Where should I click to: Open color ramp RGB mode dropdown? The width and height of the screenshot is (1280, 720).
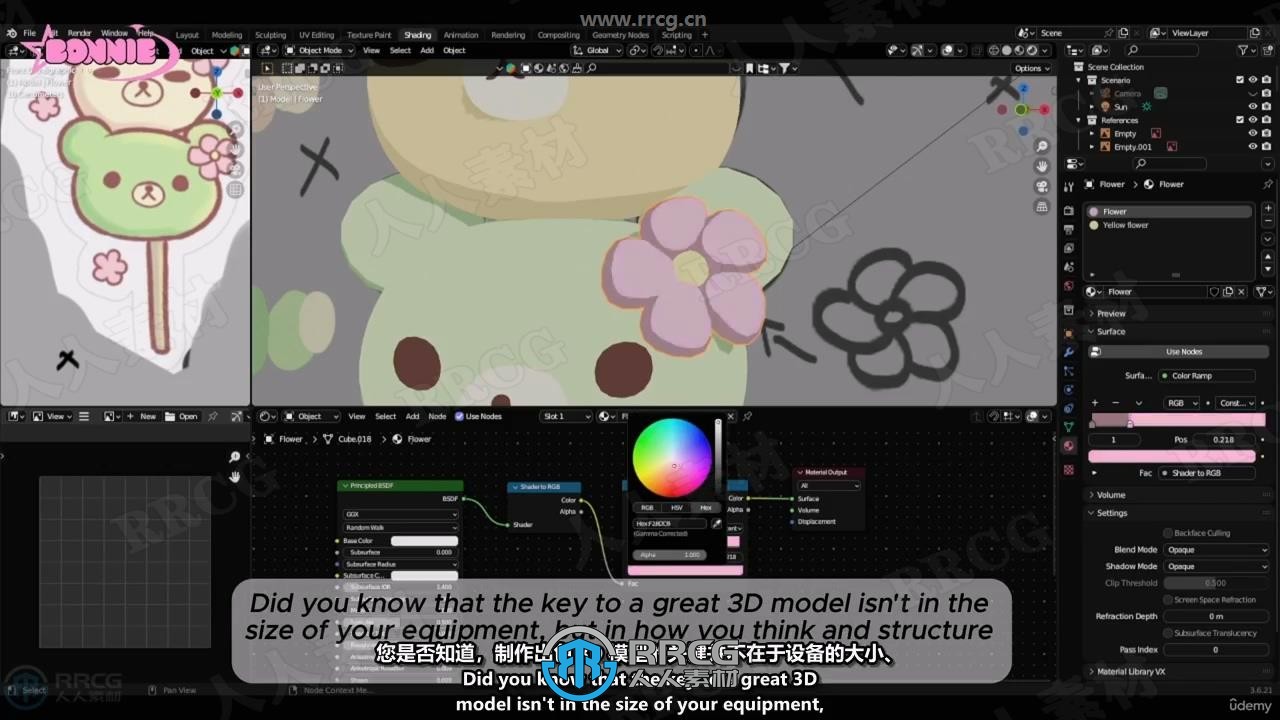tap(1182, 403)
